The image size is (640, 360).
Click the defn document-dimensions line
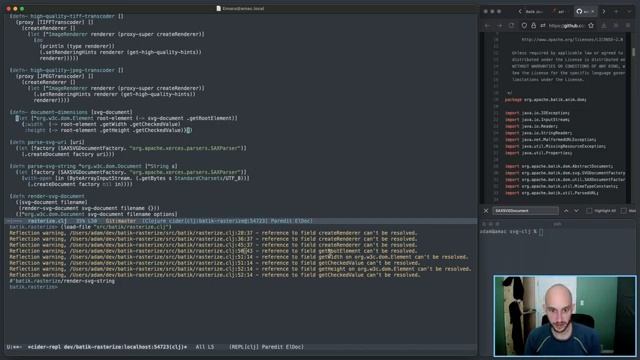coord(71,112)
